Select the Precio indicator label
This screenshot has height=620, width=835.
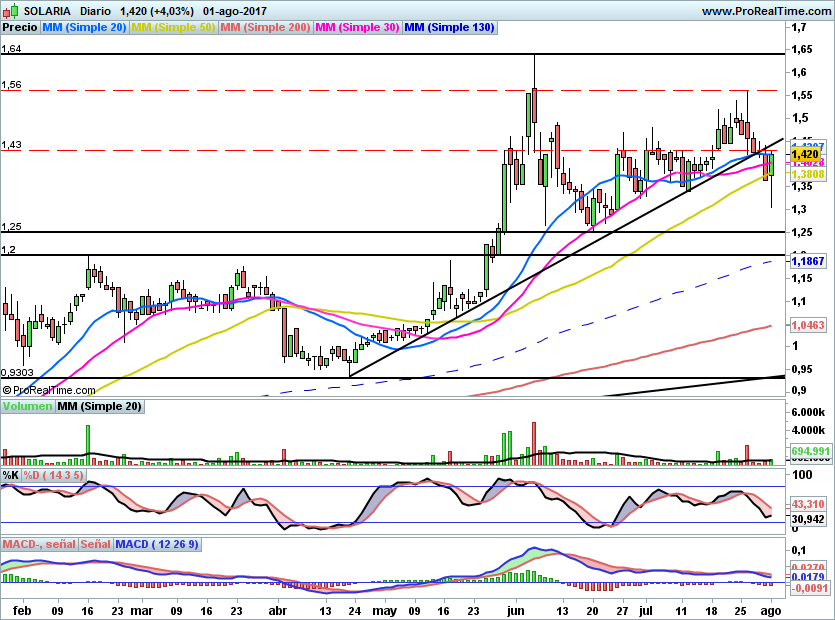(x=20, y=27)
